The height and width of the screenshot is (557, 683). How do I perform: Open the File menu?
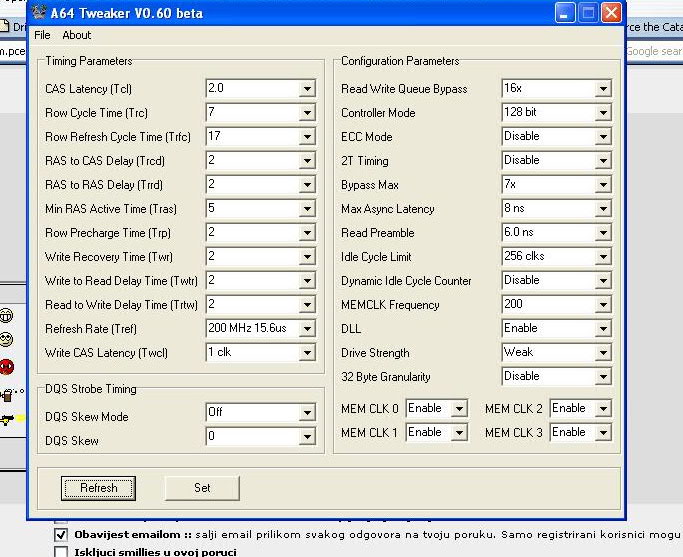(42, 35)
